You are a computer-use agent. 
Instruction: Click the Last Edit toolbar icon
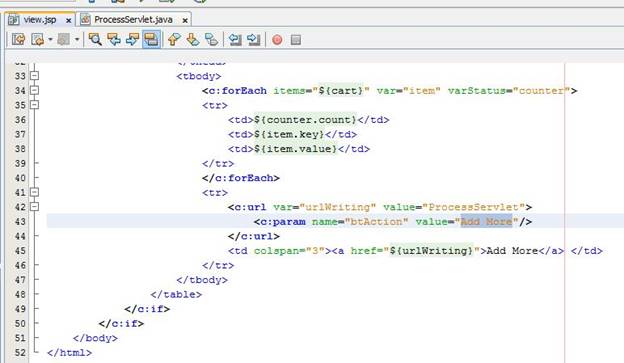click(x=18, y=39)
